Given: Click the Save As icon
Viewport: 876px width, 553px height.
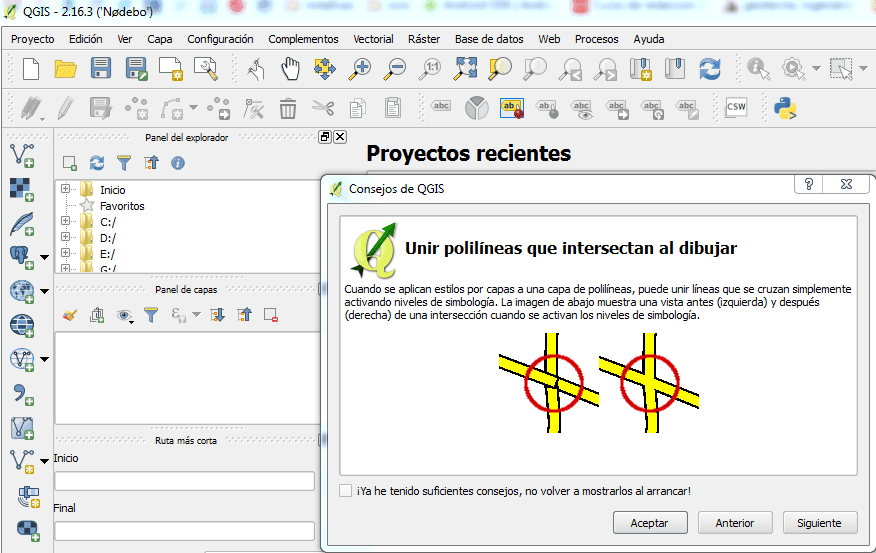Looking at the screenshot, I should click(x=136, y=69).
